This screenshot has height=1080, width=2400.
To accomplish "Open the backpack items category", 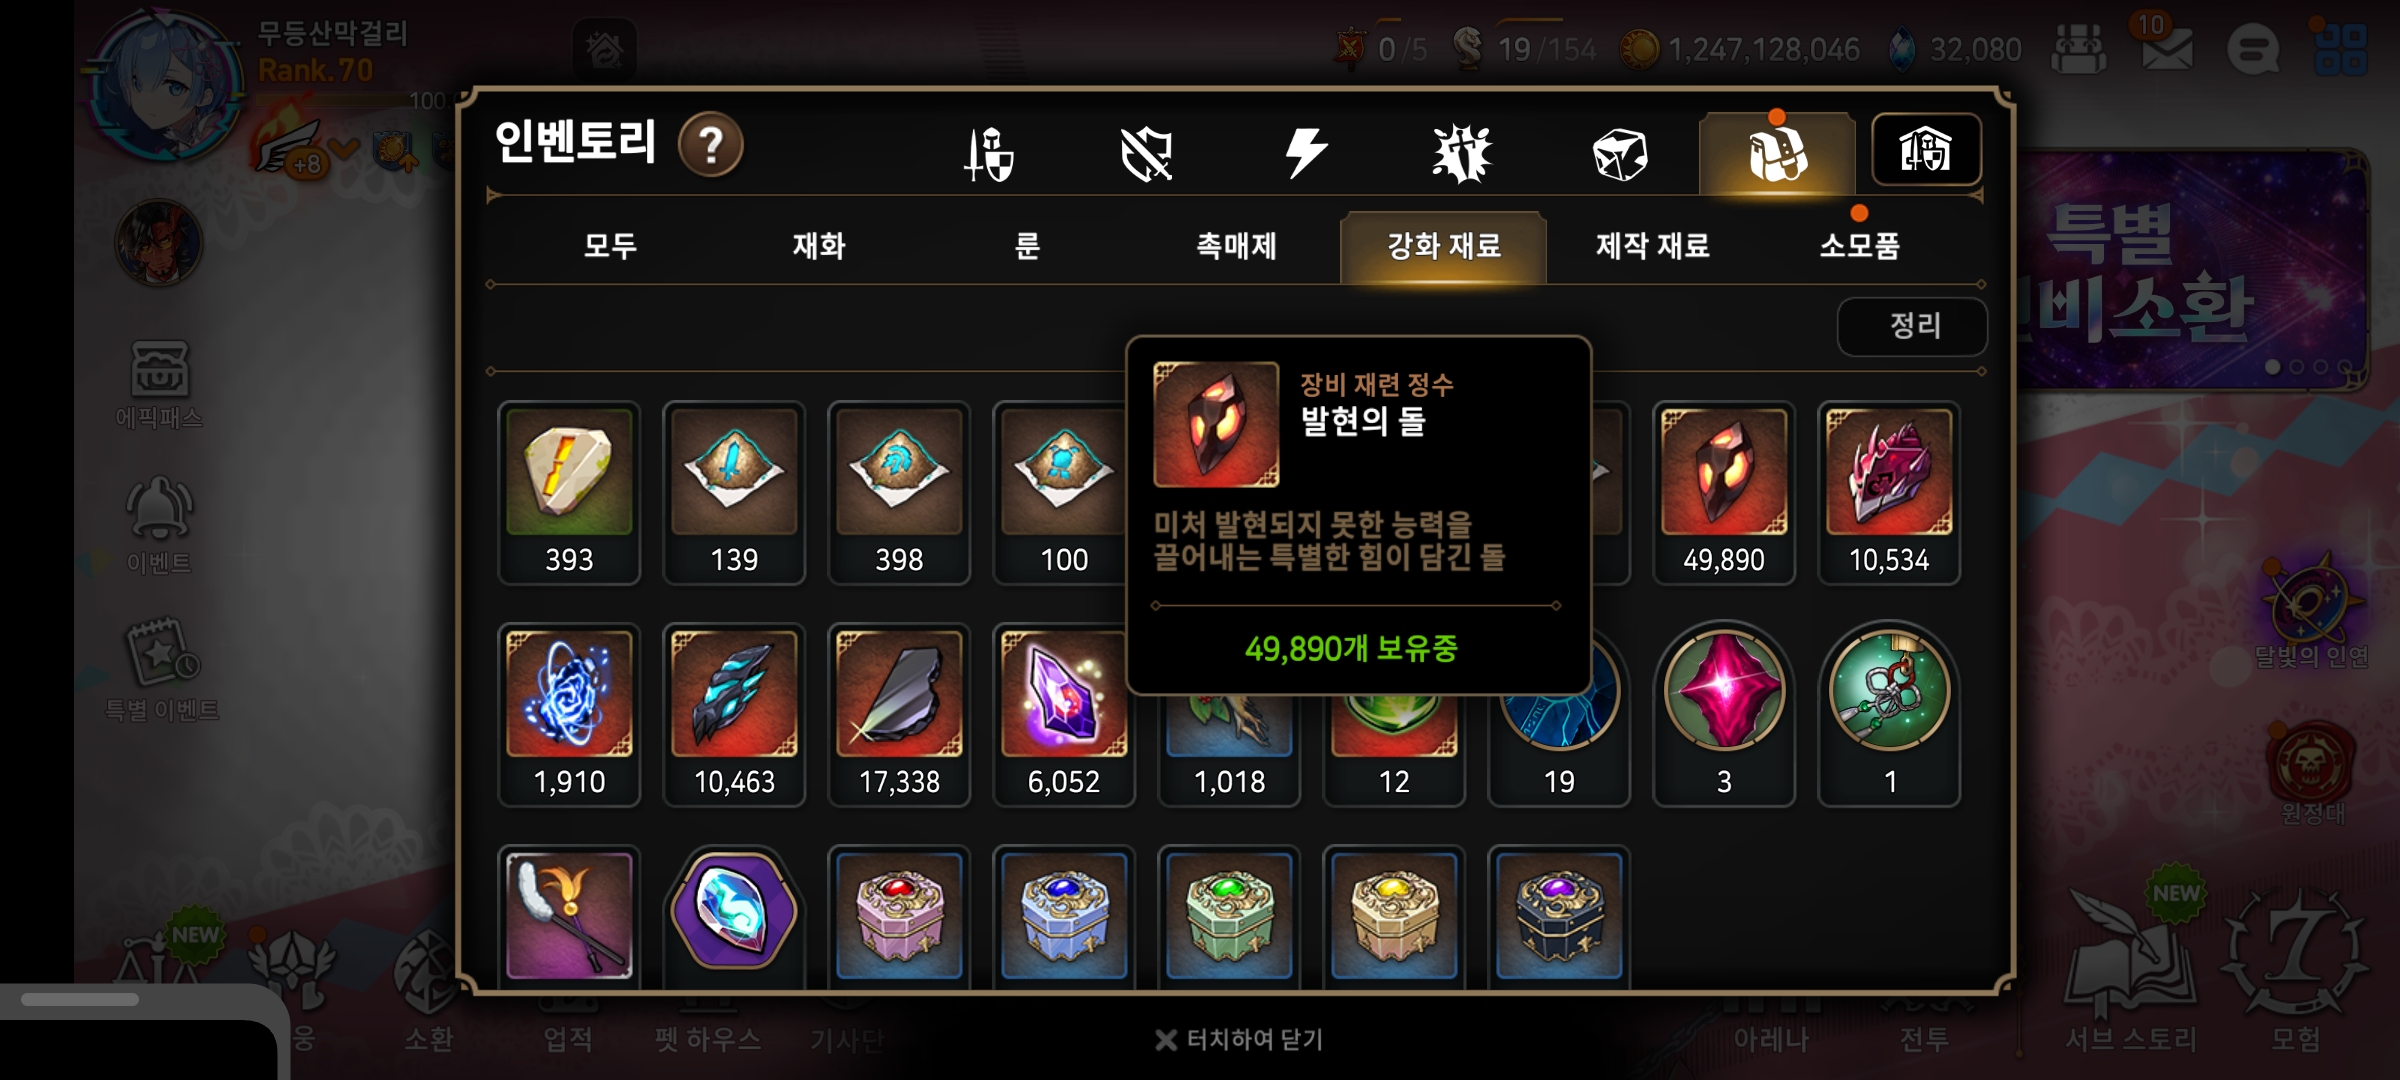I will point(1777,153).
